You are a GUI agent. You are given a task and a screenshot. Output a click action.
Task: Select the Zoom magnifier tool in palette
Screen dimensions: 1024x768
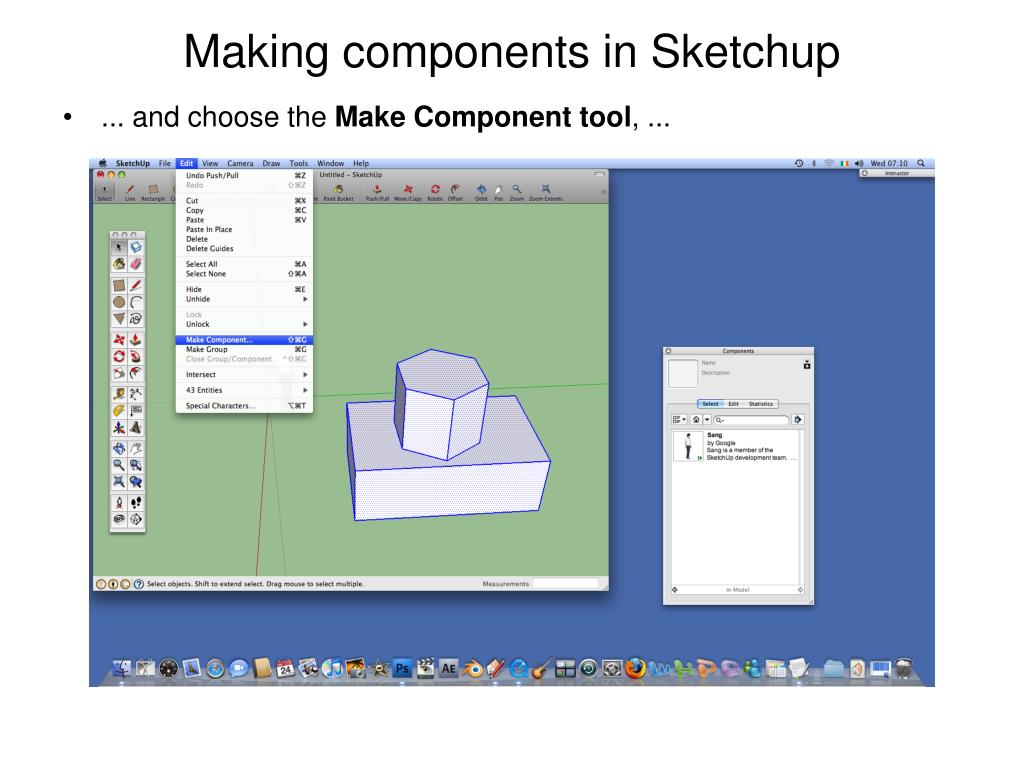(119, 465)
